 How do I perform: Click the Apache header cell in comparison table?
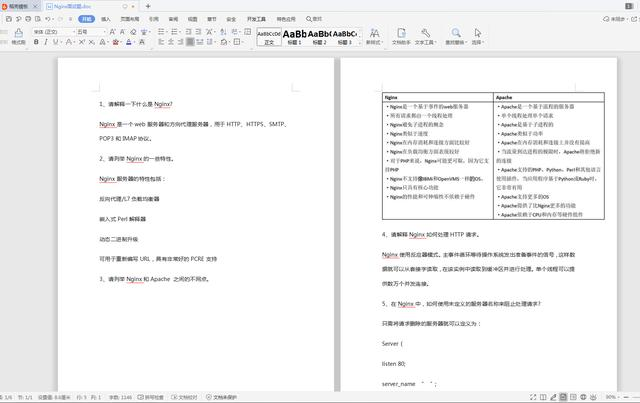(549, 97)
